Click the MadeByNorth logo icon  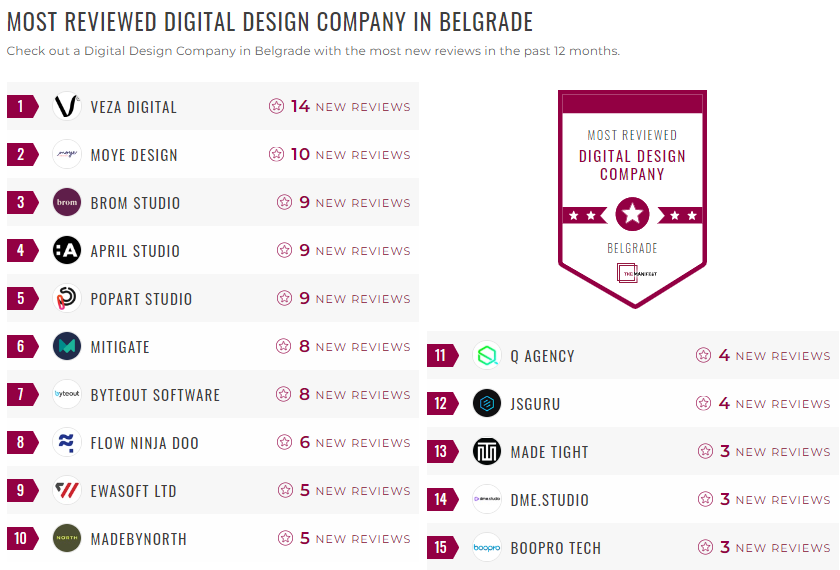(67, 539)
